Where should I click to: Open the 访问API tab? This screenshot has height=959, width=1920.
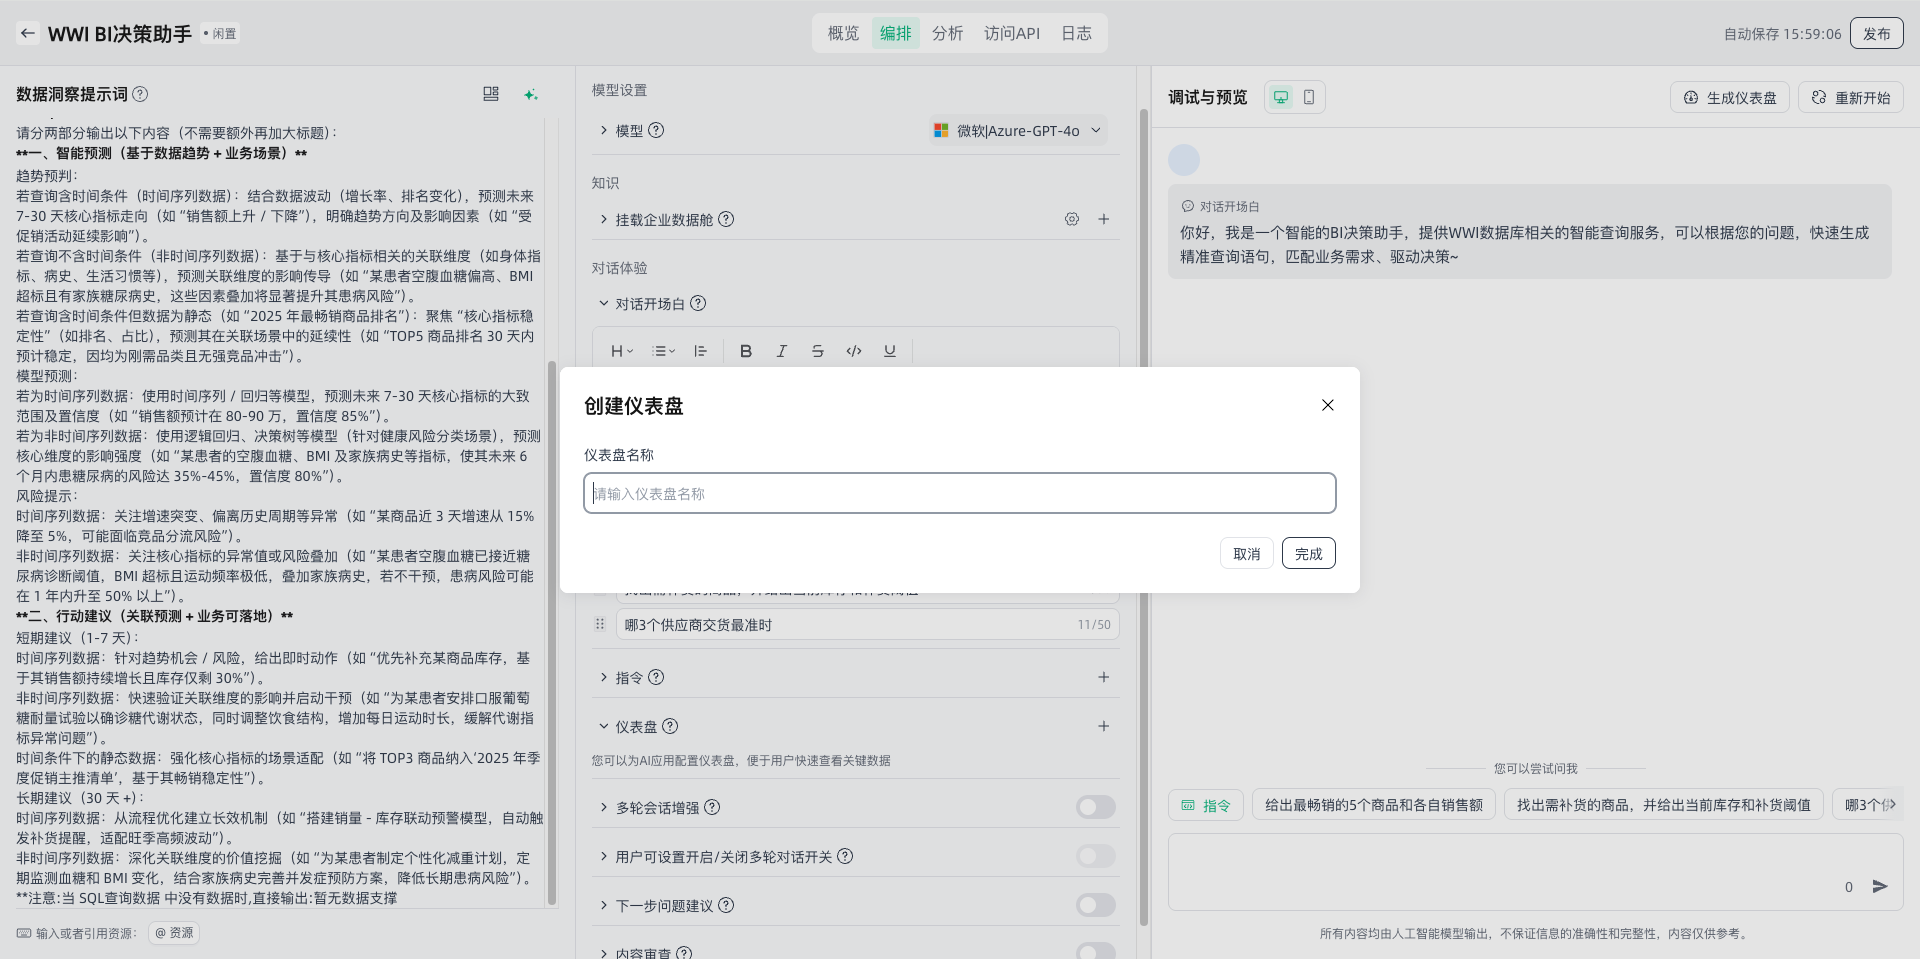coord(1011,33)
